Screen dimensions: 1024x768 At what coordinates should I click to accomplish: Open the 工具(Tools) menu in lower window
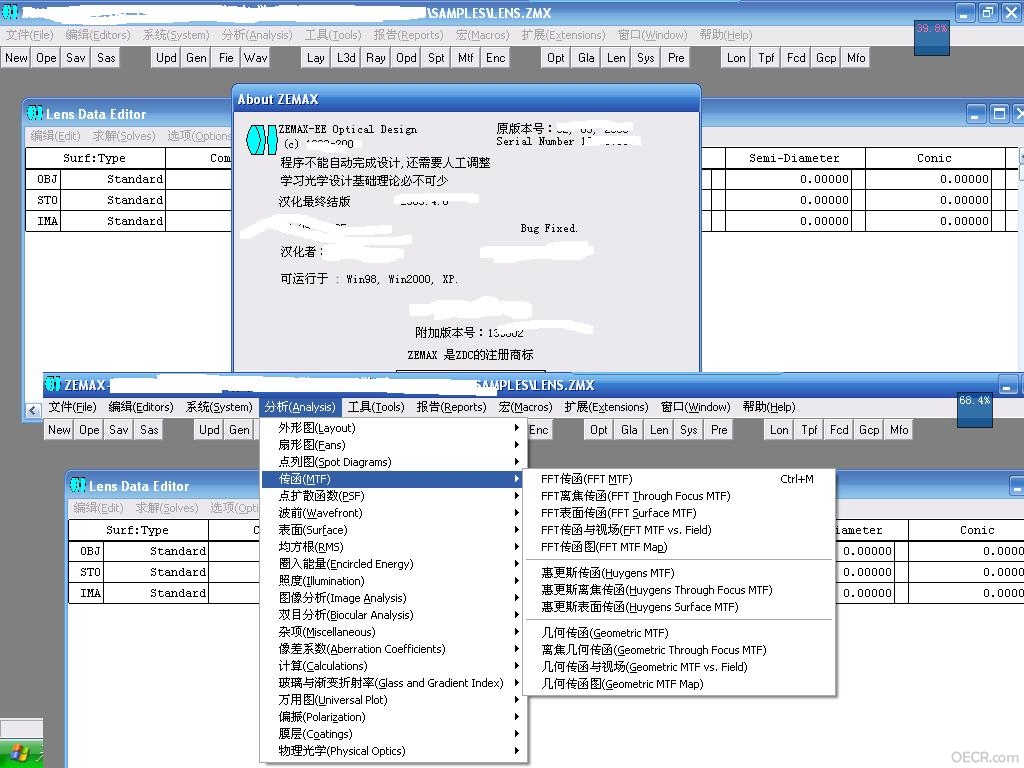[376, 407]
